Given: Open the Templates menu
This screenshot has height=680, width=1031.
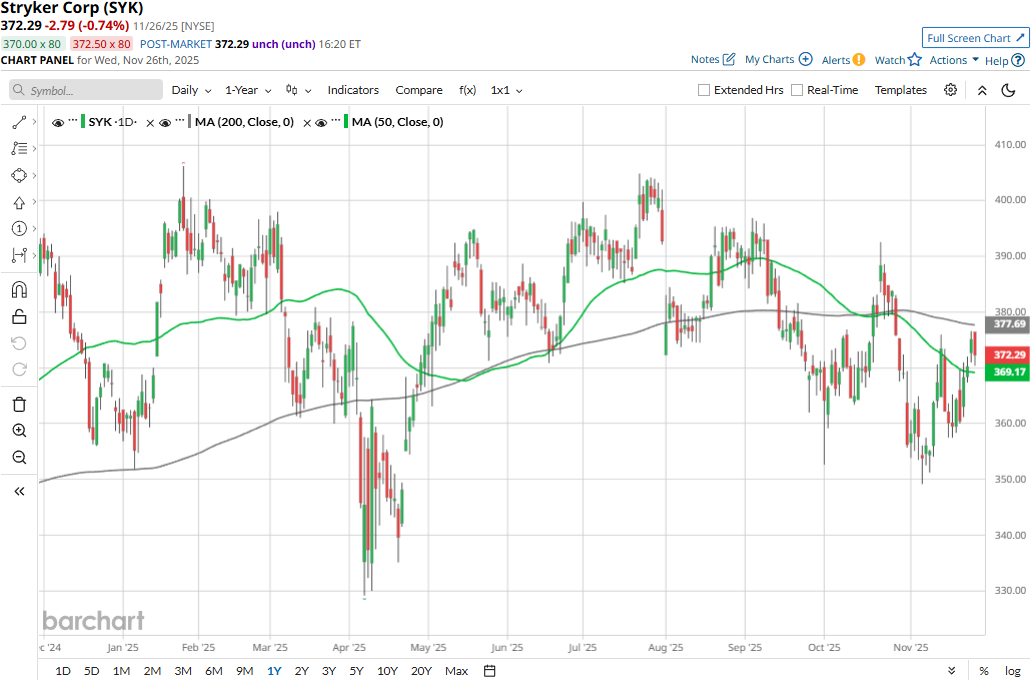Looking at the screenshot, I should click(900, 90).
